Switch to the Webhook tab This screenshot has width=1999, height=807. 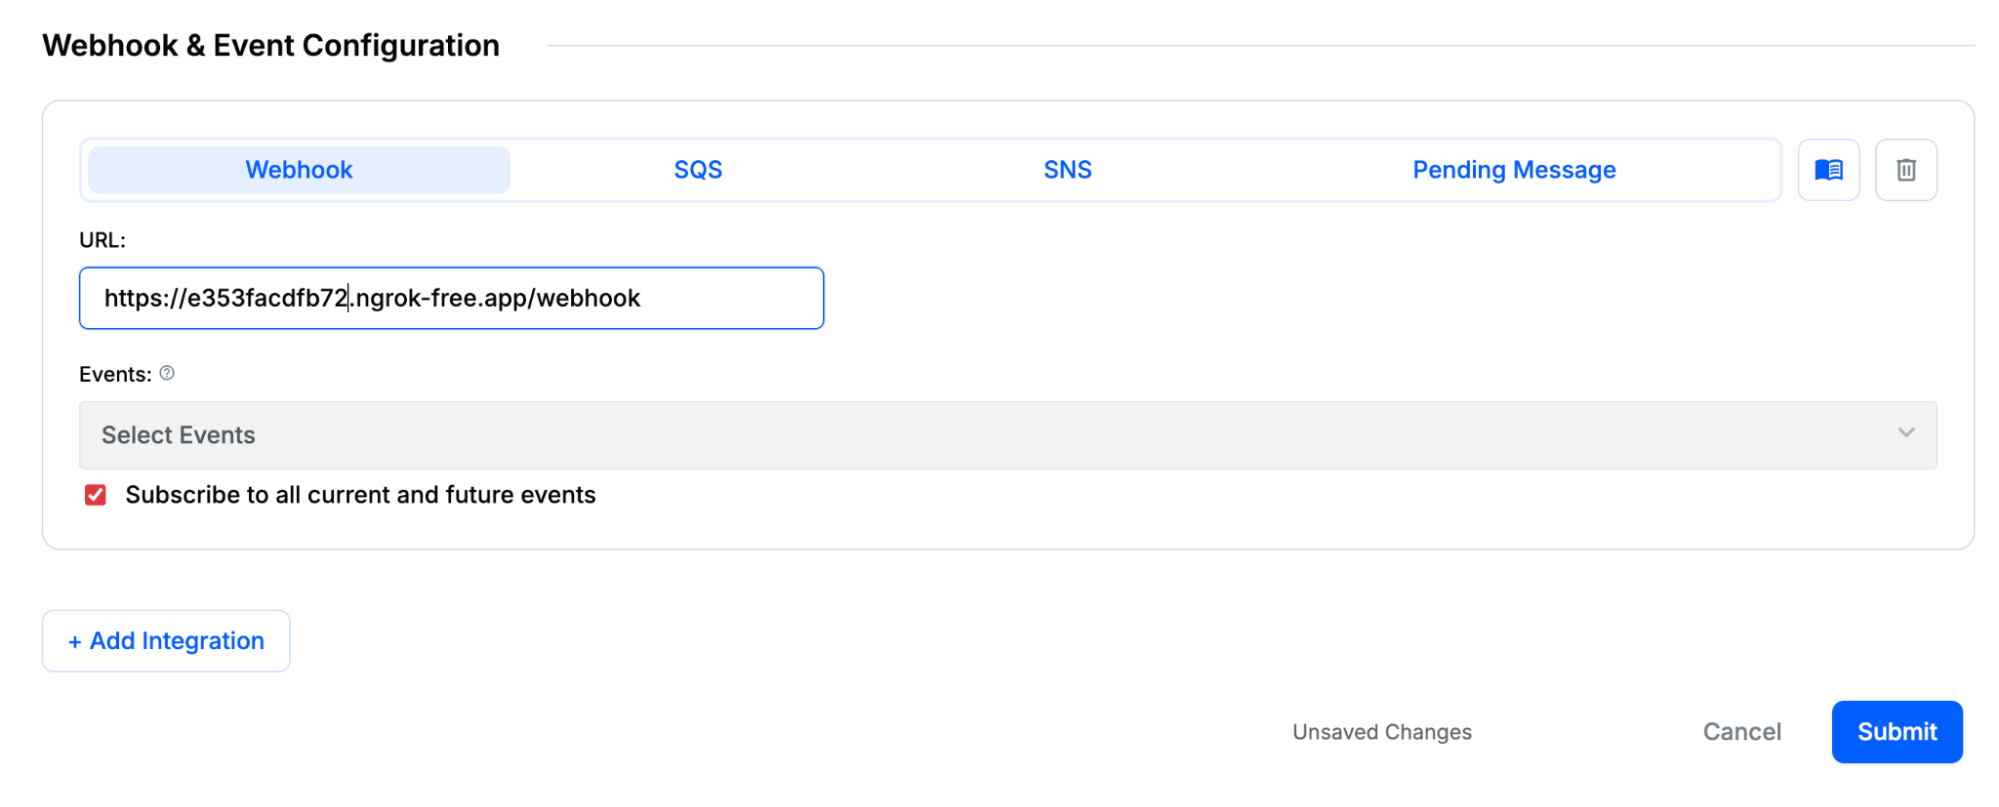point(299,170)
